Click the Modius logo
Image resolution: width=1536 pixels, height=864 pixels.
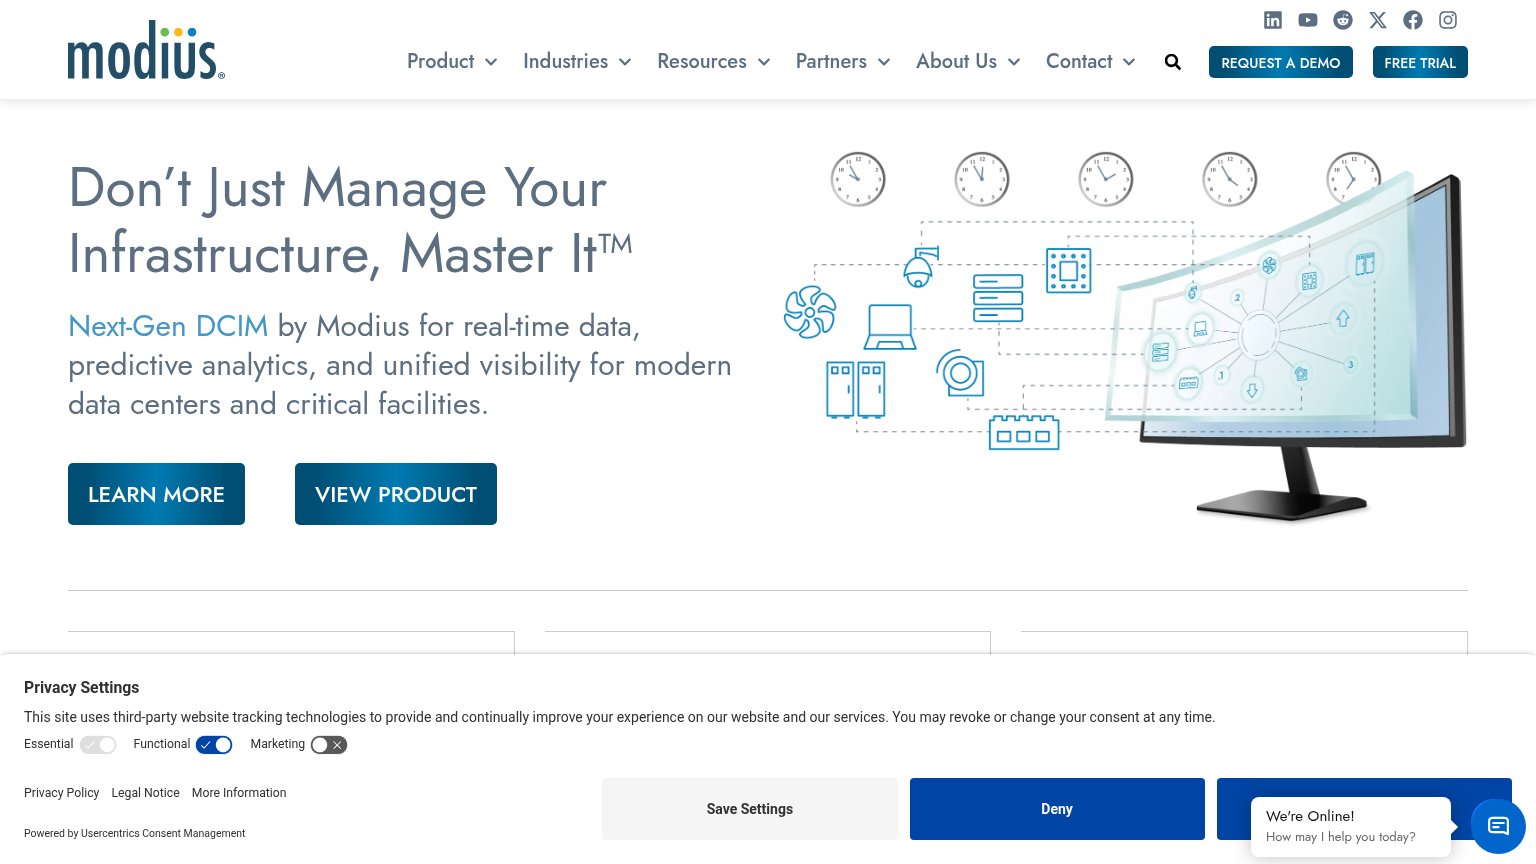146,50
